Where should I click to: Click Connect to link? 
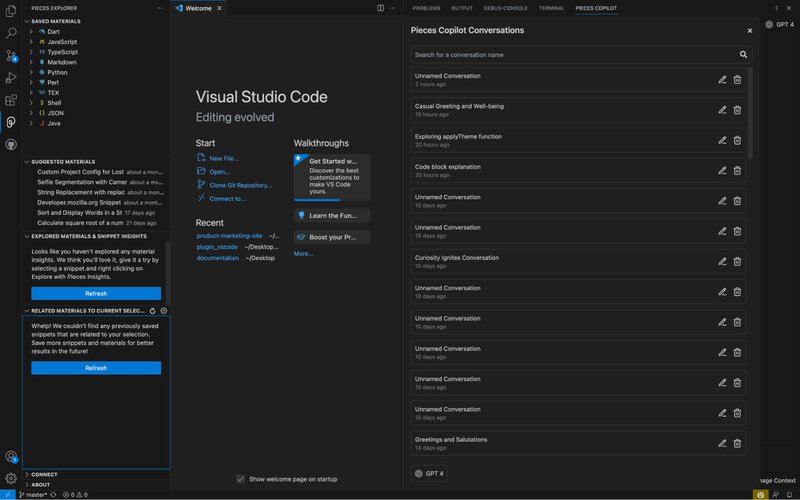click(227, 199)
